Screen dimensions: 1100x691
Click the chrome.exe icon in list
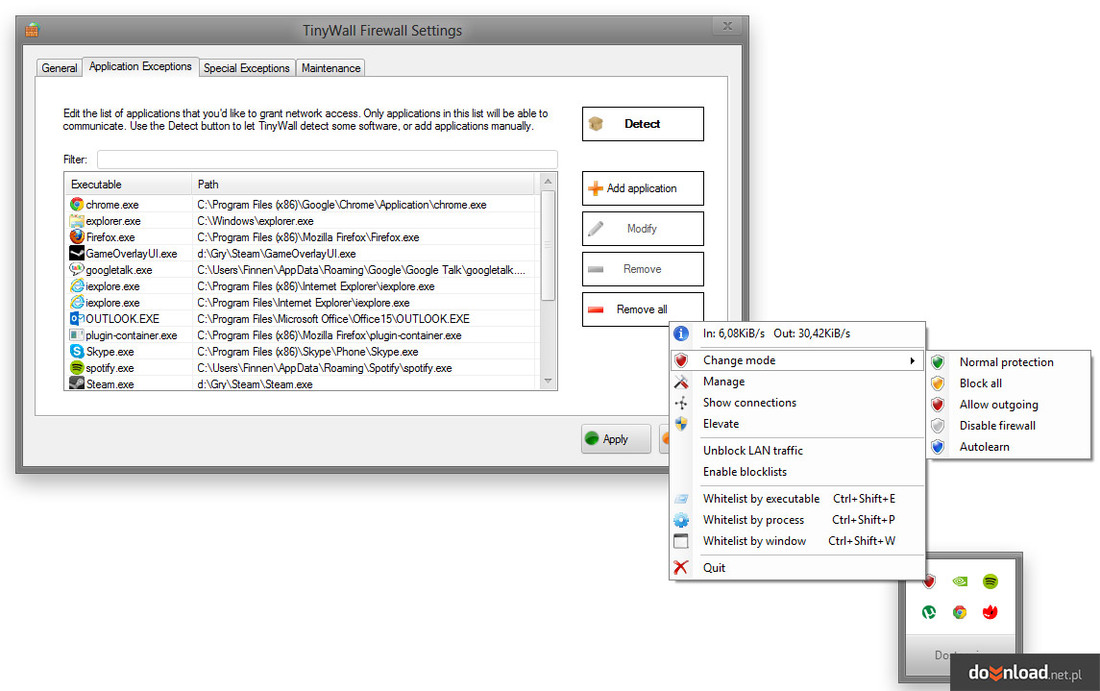[76, 204]
